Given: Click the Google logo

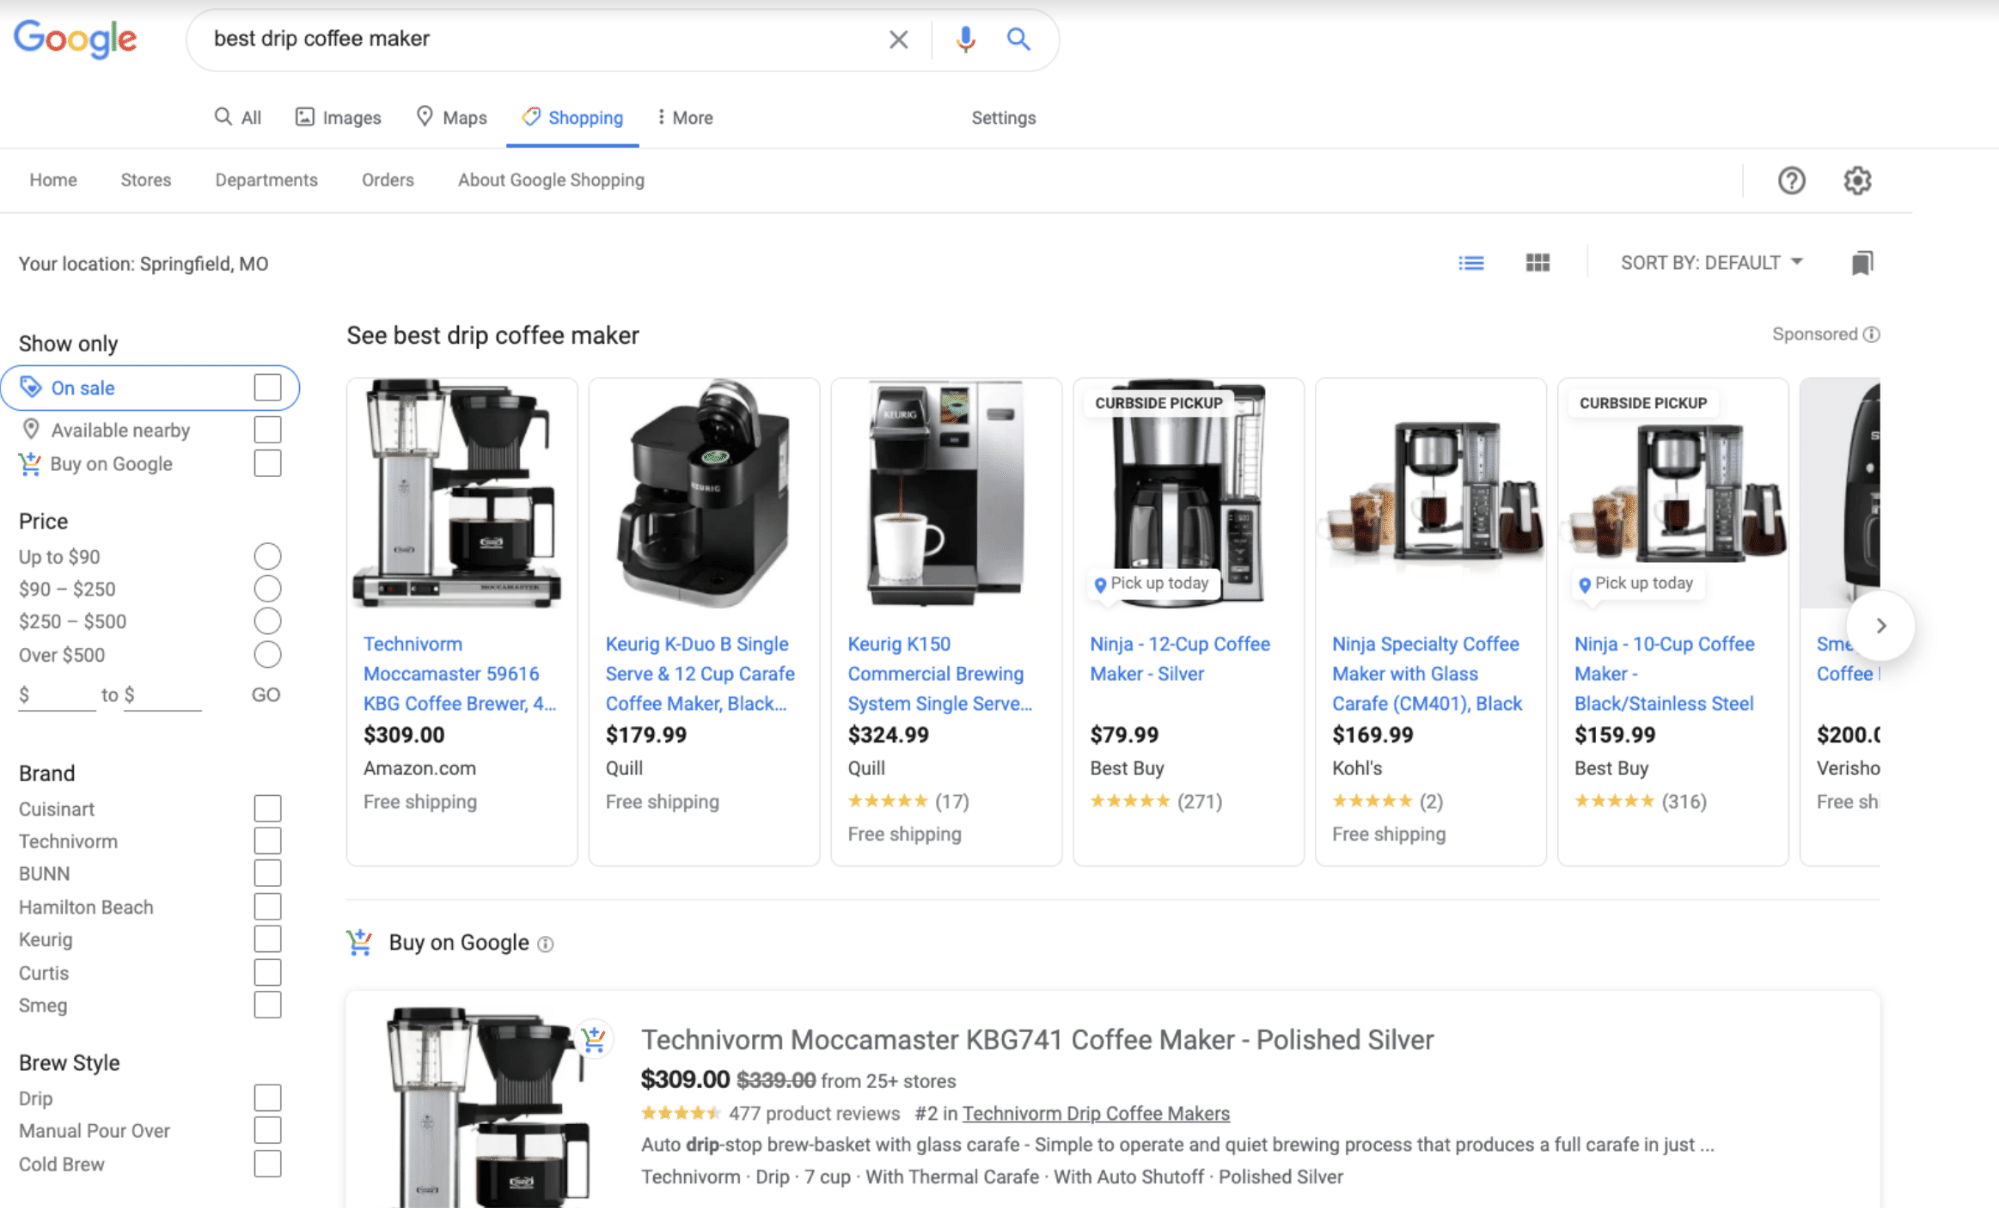Looking at the screenshot, I should 75,39.
